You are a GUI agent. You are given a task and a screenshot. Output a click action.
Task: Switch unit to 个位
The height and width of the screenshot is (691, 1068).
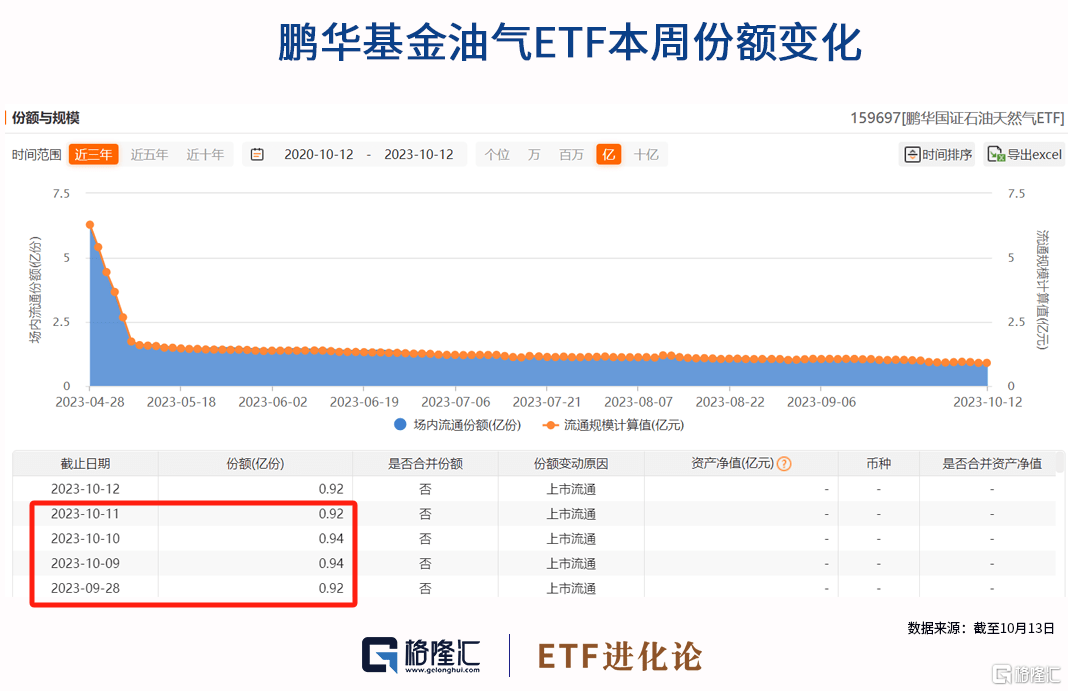[497, 155]
